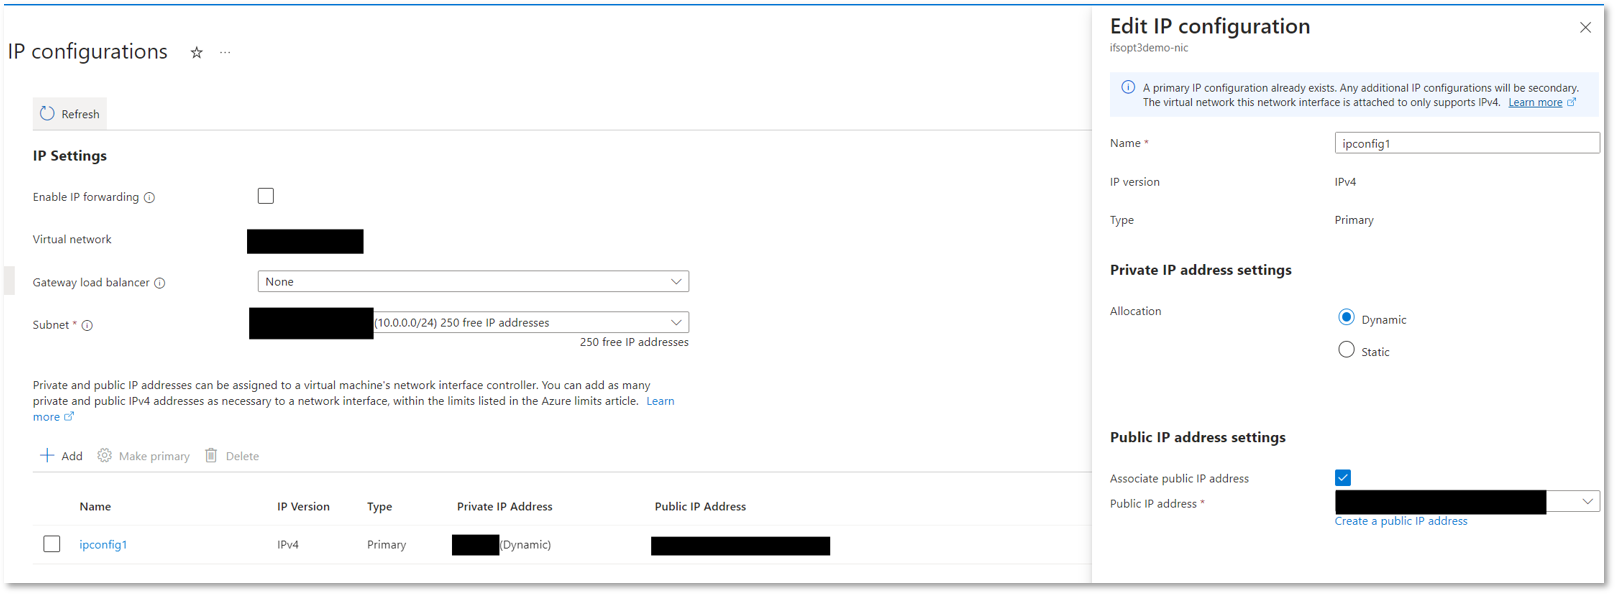Viewport: 1615px width, 594px height.
Task: Click the trash can icon beside Delete
Action: coord(211,456)
